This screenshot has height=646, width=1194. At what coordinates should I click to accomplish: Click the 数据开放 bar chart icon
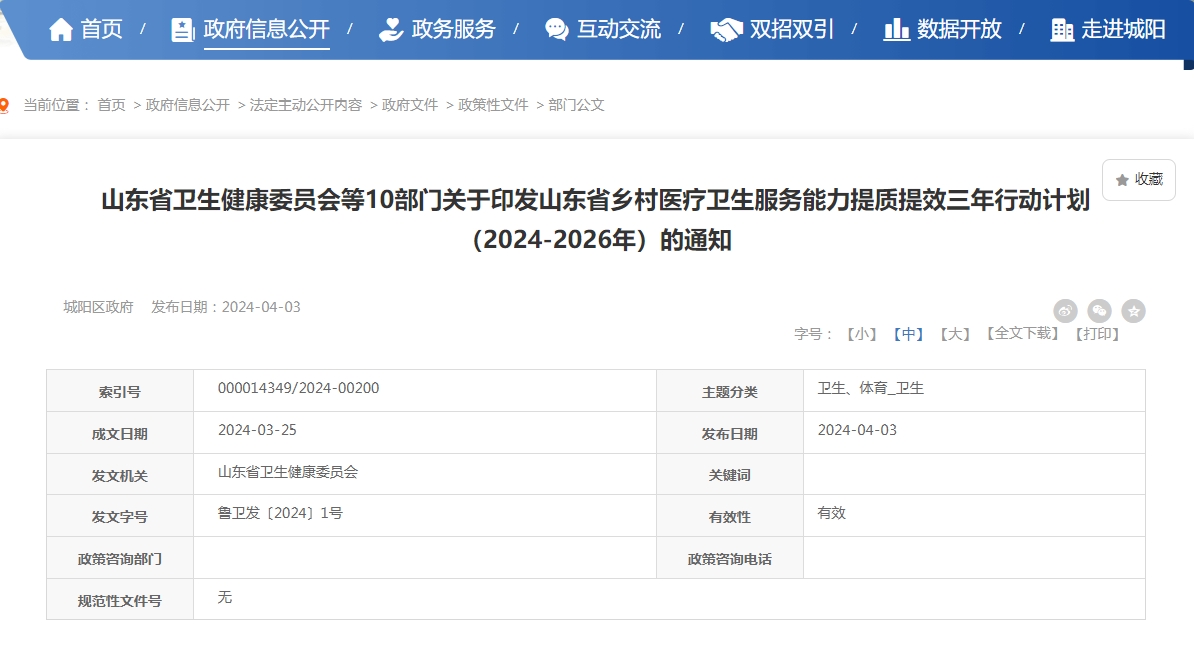(x=896, y=30)
